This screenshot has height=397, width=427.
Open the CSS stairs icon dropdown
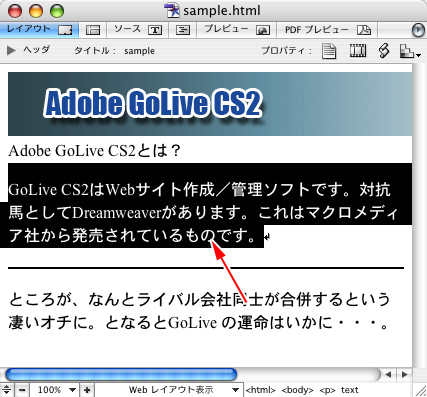click(410, 51)
